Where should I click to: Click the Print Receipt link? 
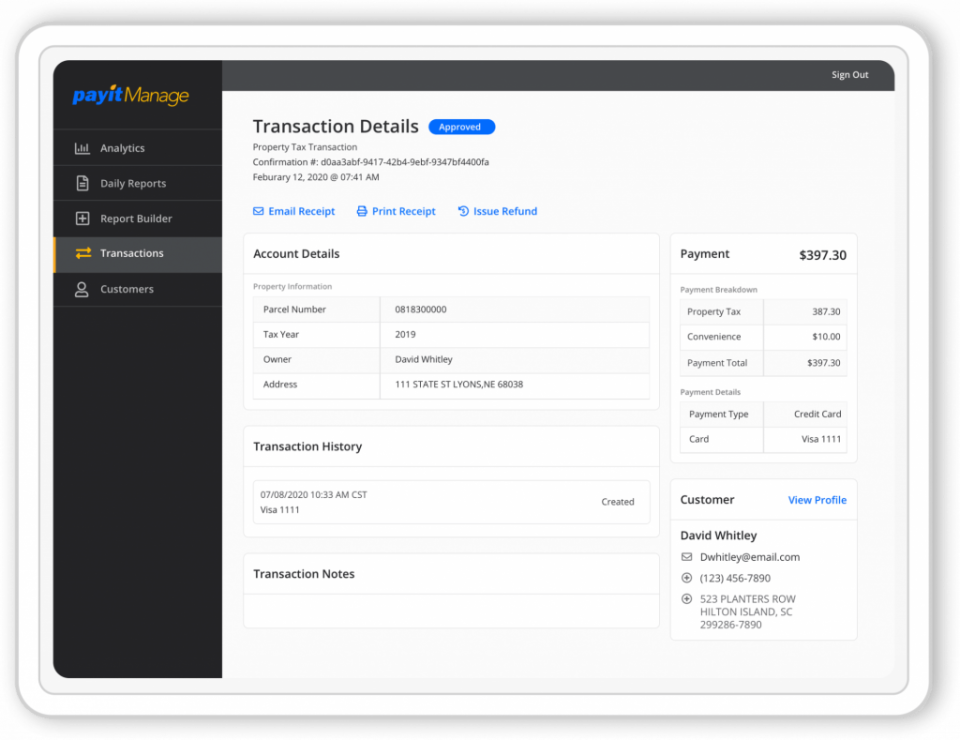click(x=402, y=211)
